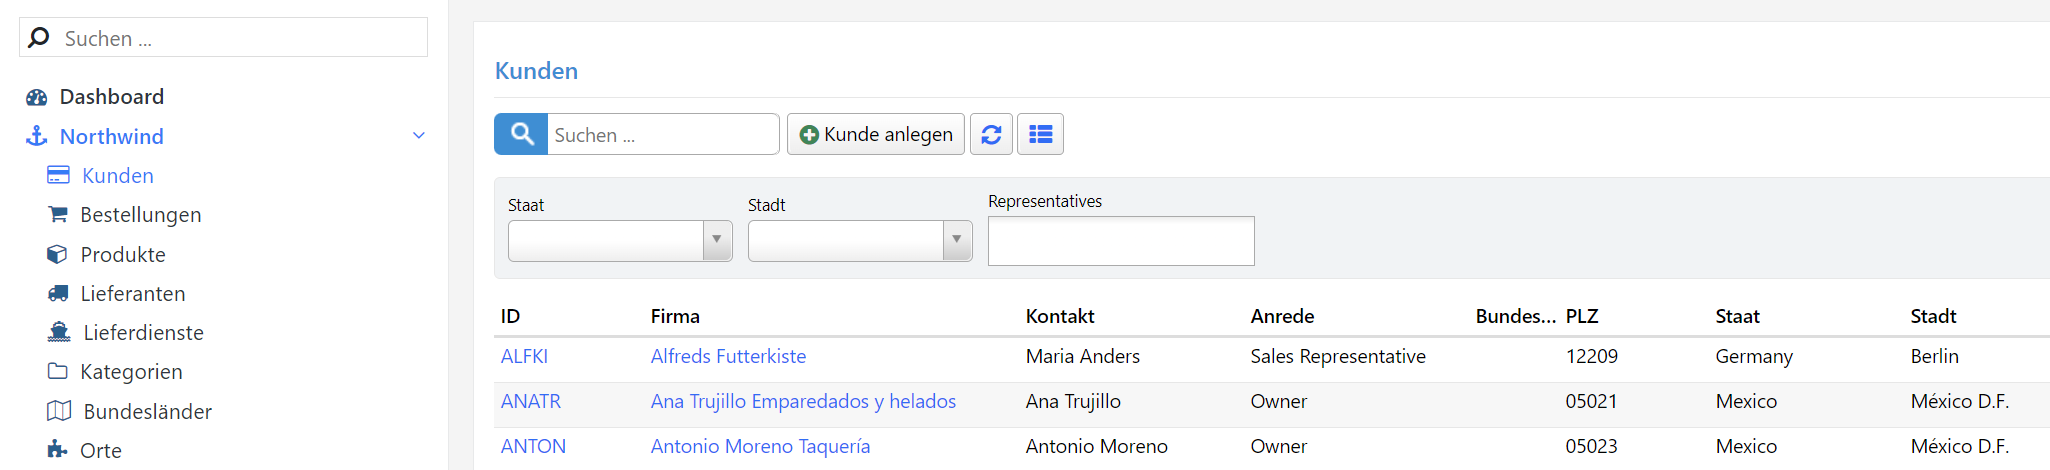This screenshot has height=470, width=2050.
Task: Collapse the Northwind menu chevron
Action: 419,136
